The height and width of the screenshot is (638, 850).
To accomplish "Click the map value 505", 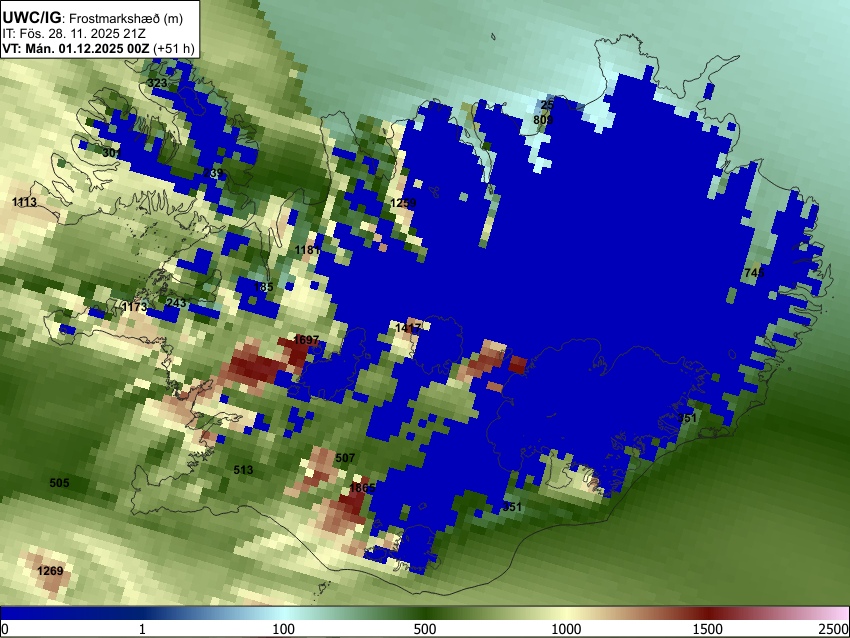I will (60, 483).
